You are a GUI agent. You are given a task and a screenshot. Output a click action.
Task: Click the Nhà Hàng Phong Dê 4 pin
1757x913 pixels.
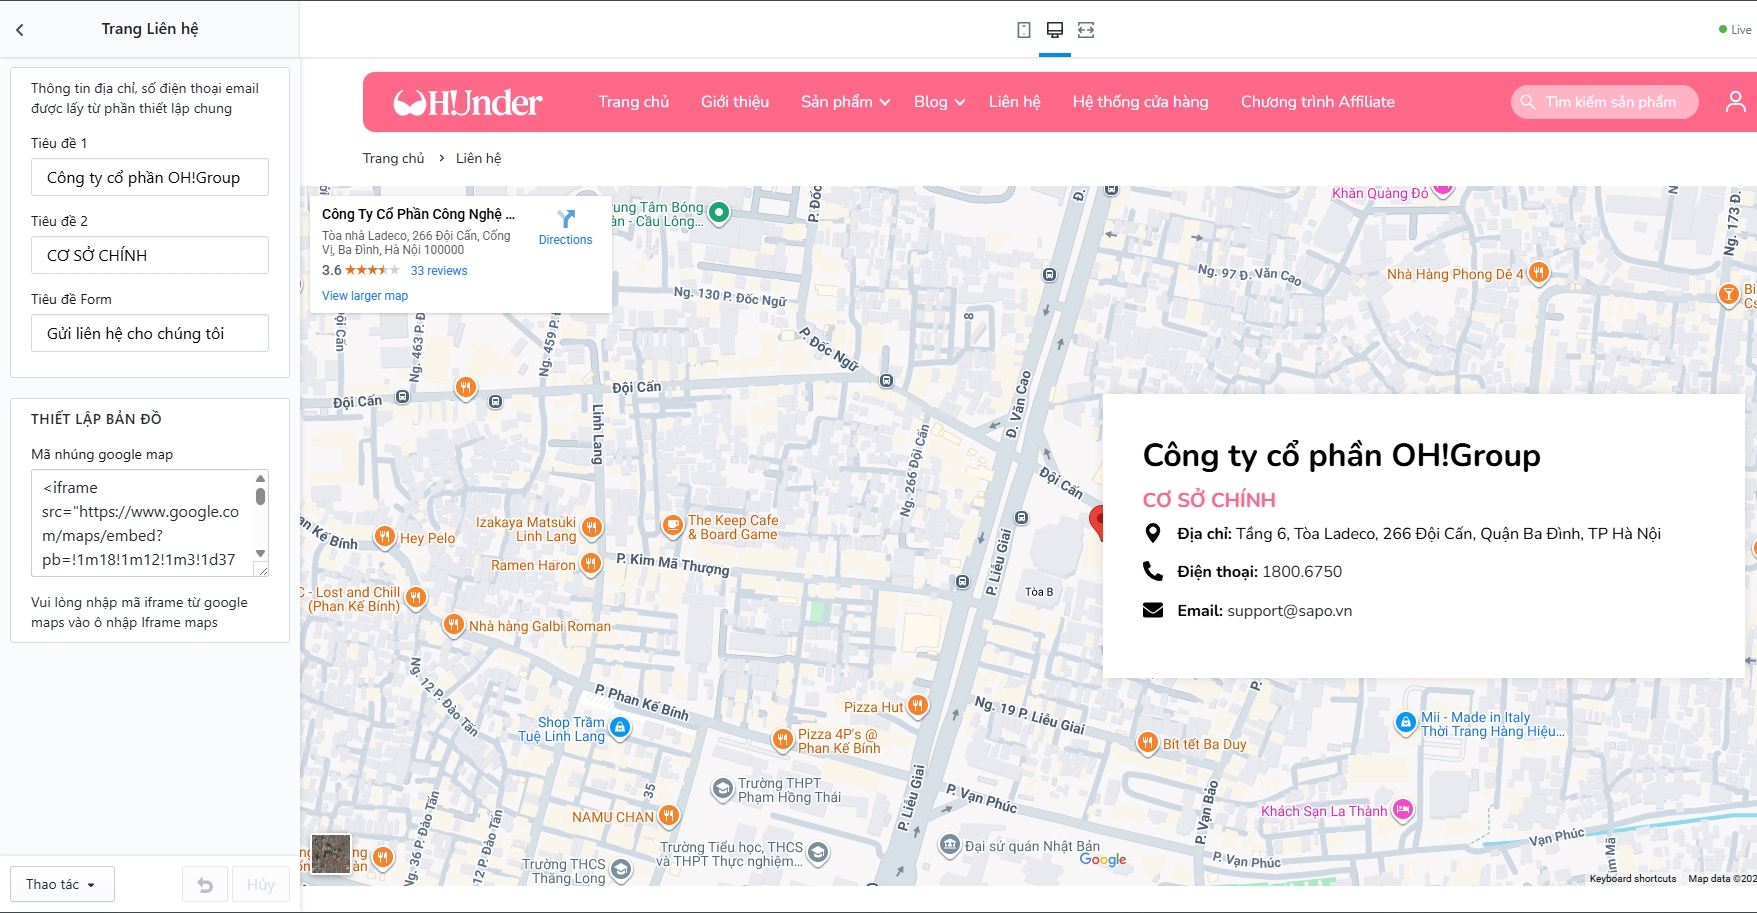click(x=1539, y=272)
